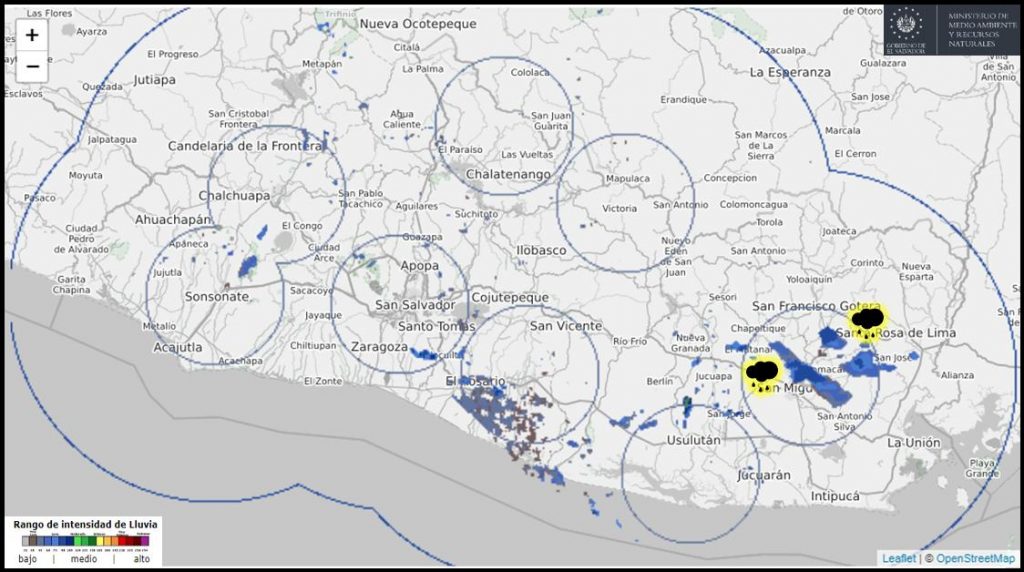1024x572 pixels.
Task: Click the Sonsonate map label
Action: click(x=217, y=297)
